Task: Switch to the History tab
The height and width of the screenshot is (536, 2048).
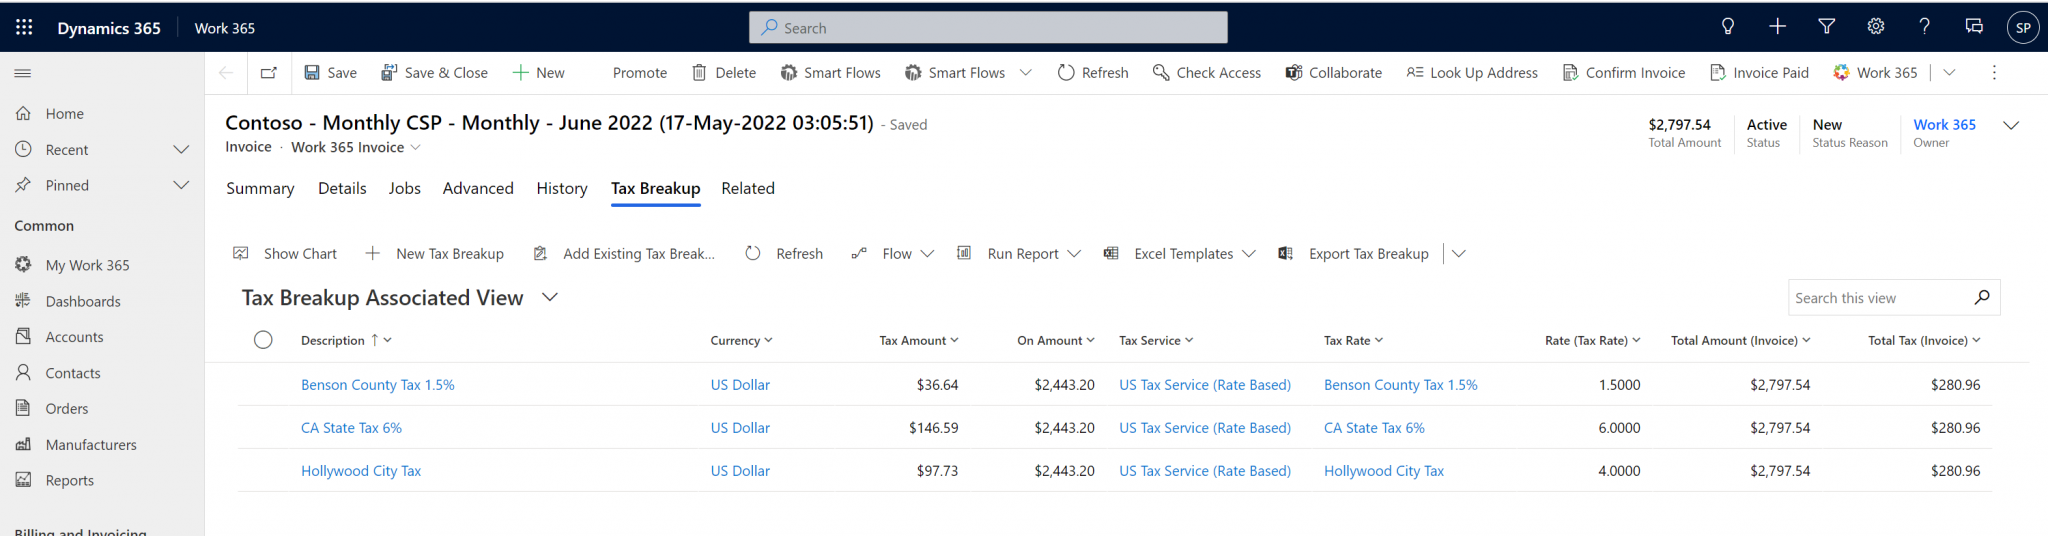Action: tap(562, 188)
